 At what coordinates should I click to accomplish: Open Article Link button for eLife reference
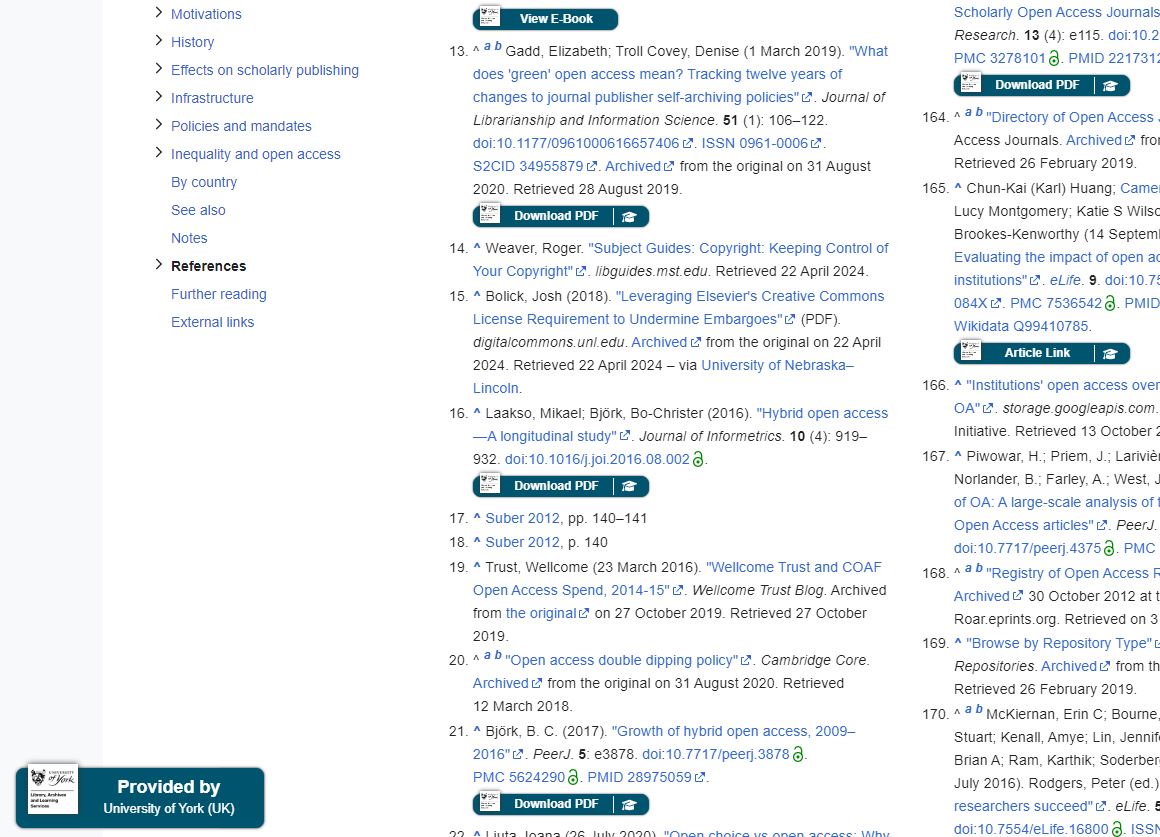tap(1037, 353)
